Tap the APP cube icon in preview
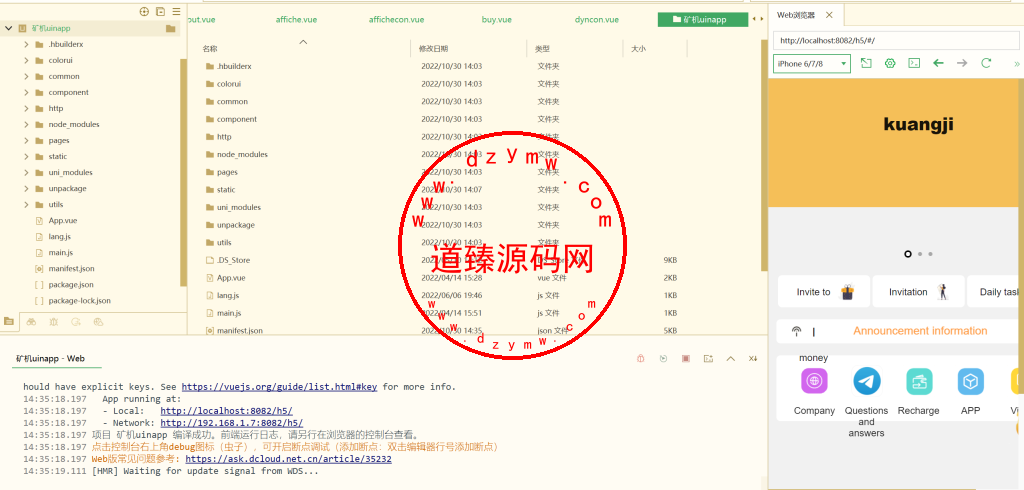This screenshot has height=490, width=1024. point(970,381)
